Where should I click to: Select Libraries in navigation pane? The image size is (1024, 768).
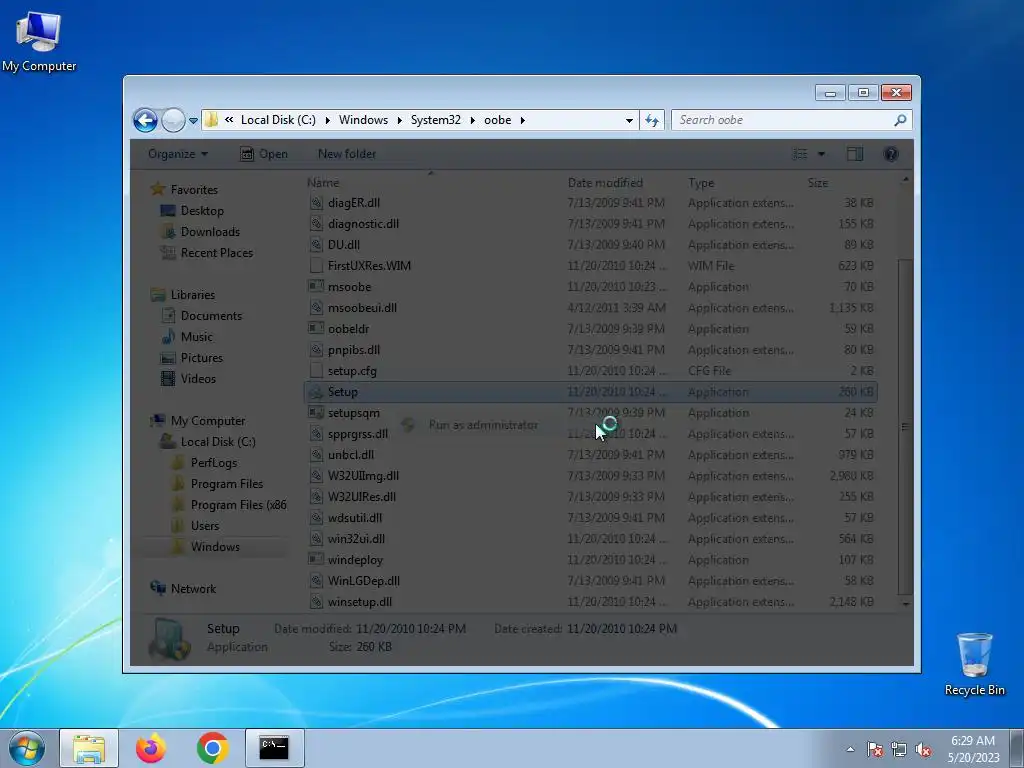click(x=193, y=295)
